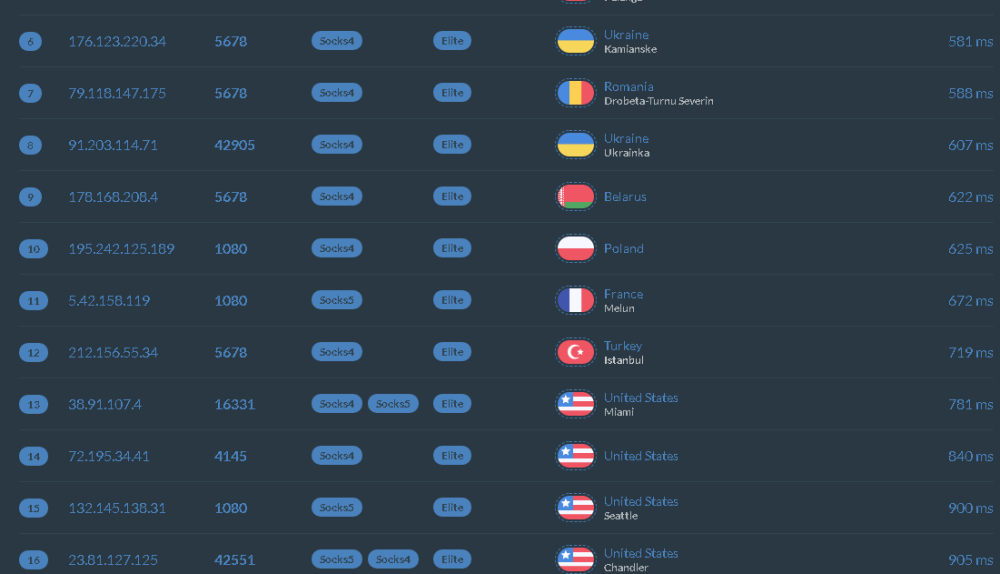1000x574 pixels.
Task: Click the Belarus flag icon
Action: [575, 197]
